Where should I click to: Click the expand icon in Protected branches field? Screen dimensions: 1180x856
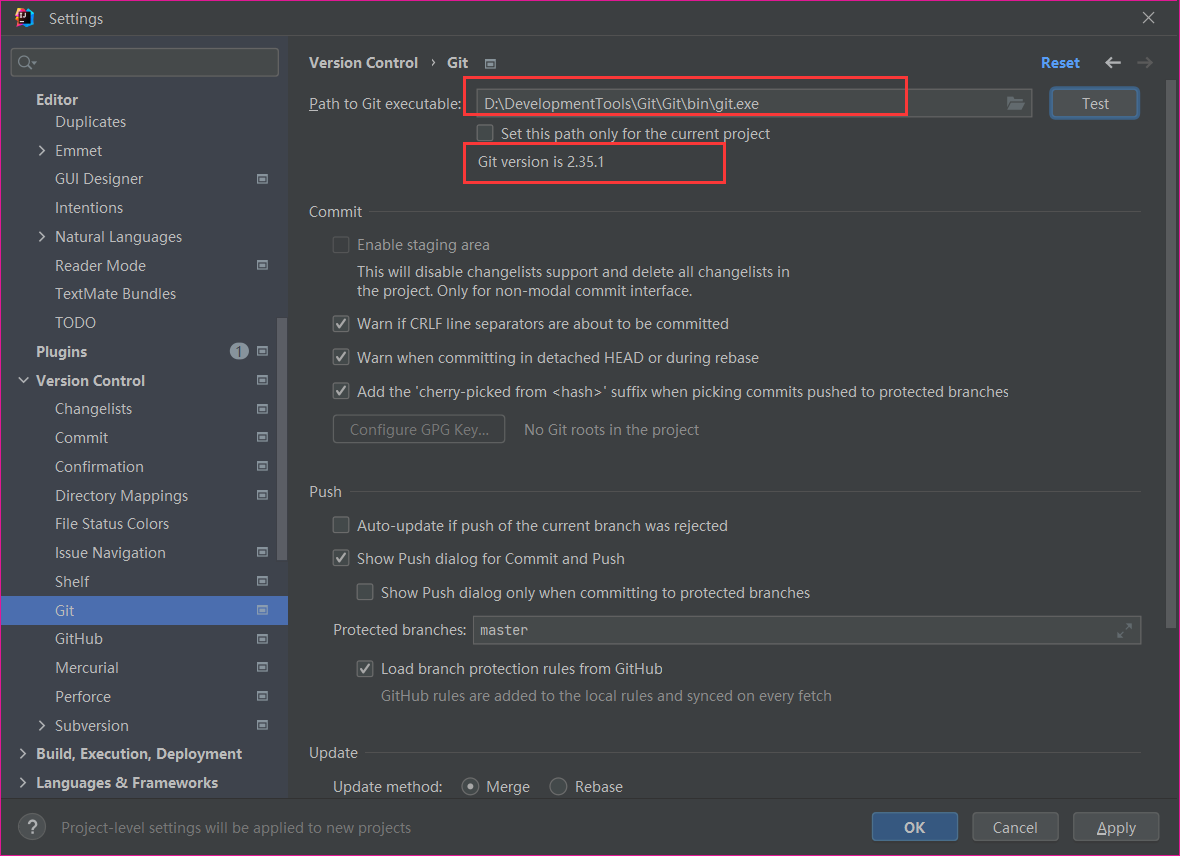pos(1124,630)
